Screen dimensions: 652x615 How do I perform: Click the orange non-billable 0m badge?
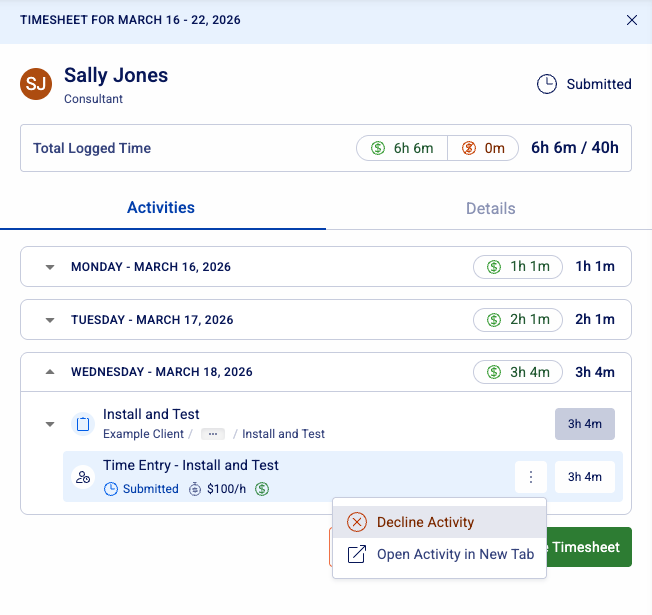tap(483, 148)
